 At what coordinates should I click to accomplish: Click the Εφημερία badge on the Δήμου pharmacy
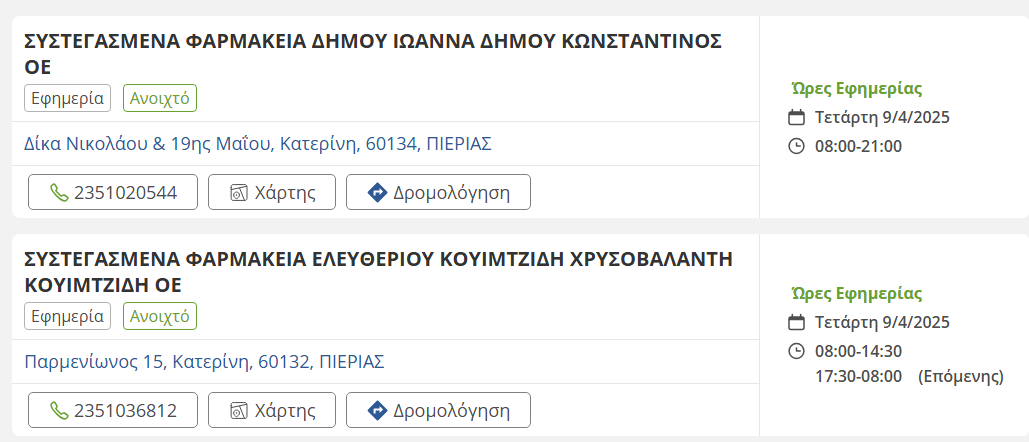(67, 98)
